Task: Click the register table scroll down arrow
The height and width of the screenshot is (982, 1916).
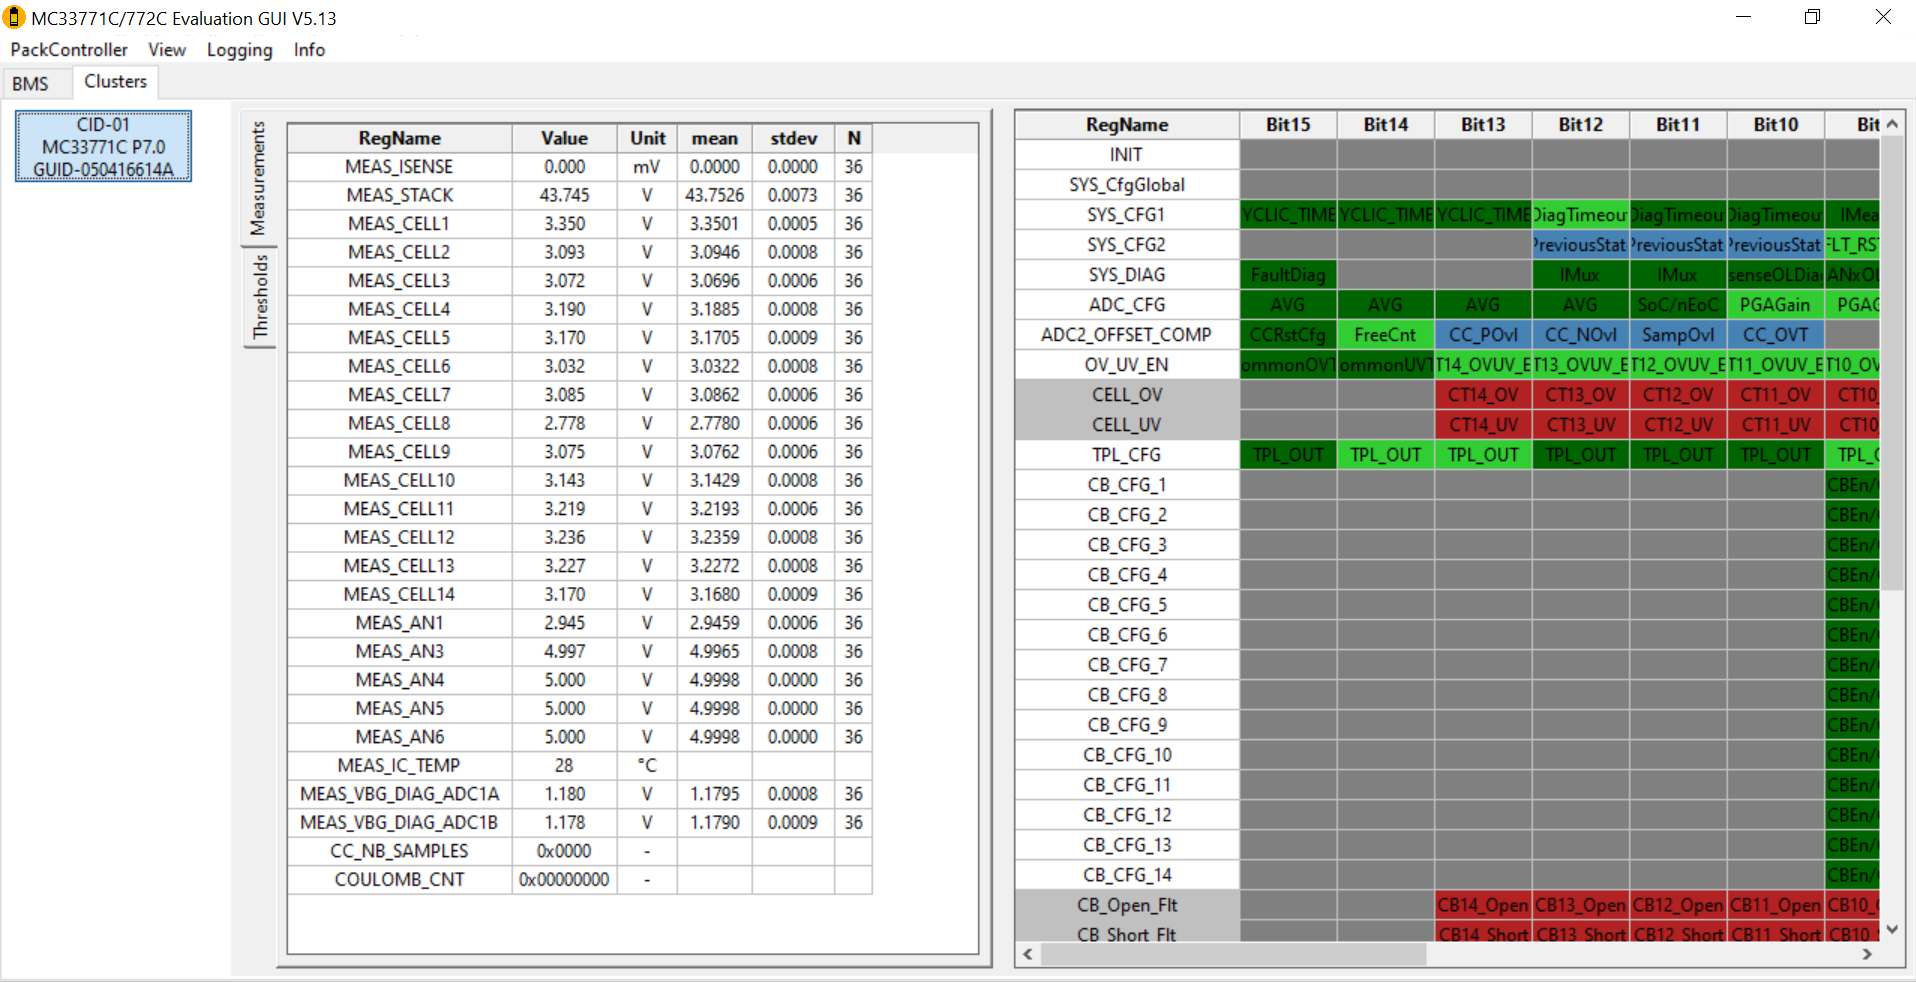Action: pos(1892,929)
